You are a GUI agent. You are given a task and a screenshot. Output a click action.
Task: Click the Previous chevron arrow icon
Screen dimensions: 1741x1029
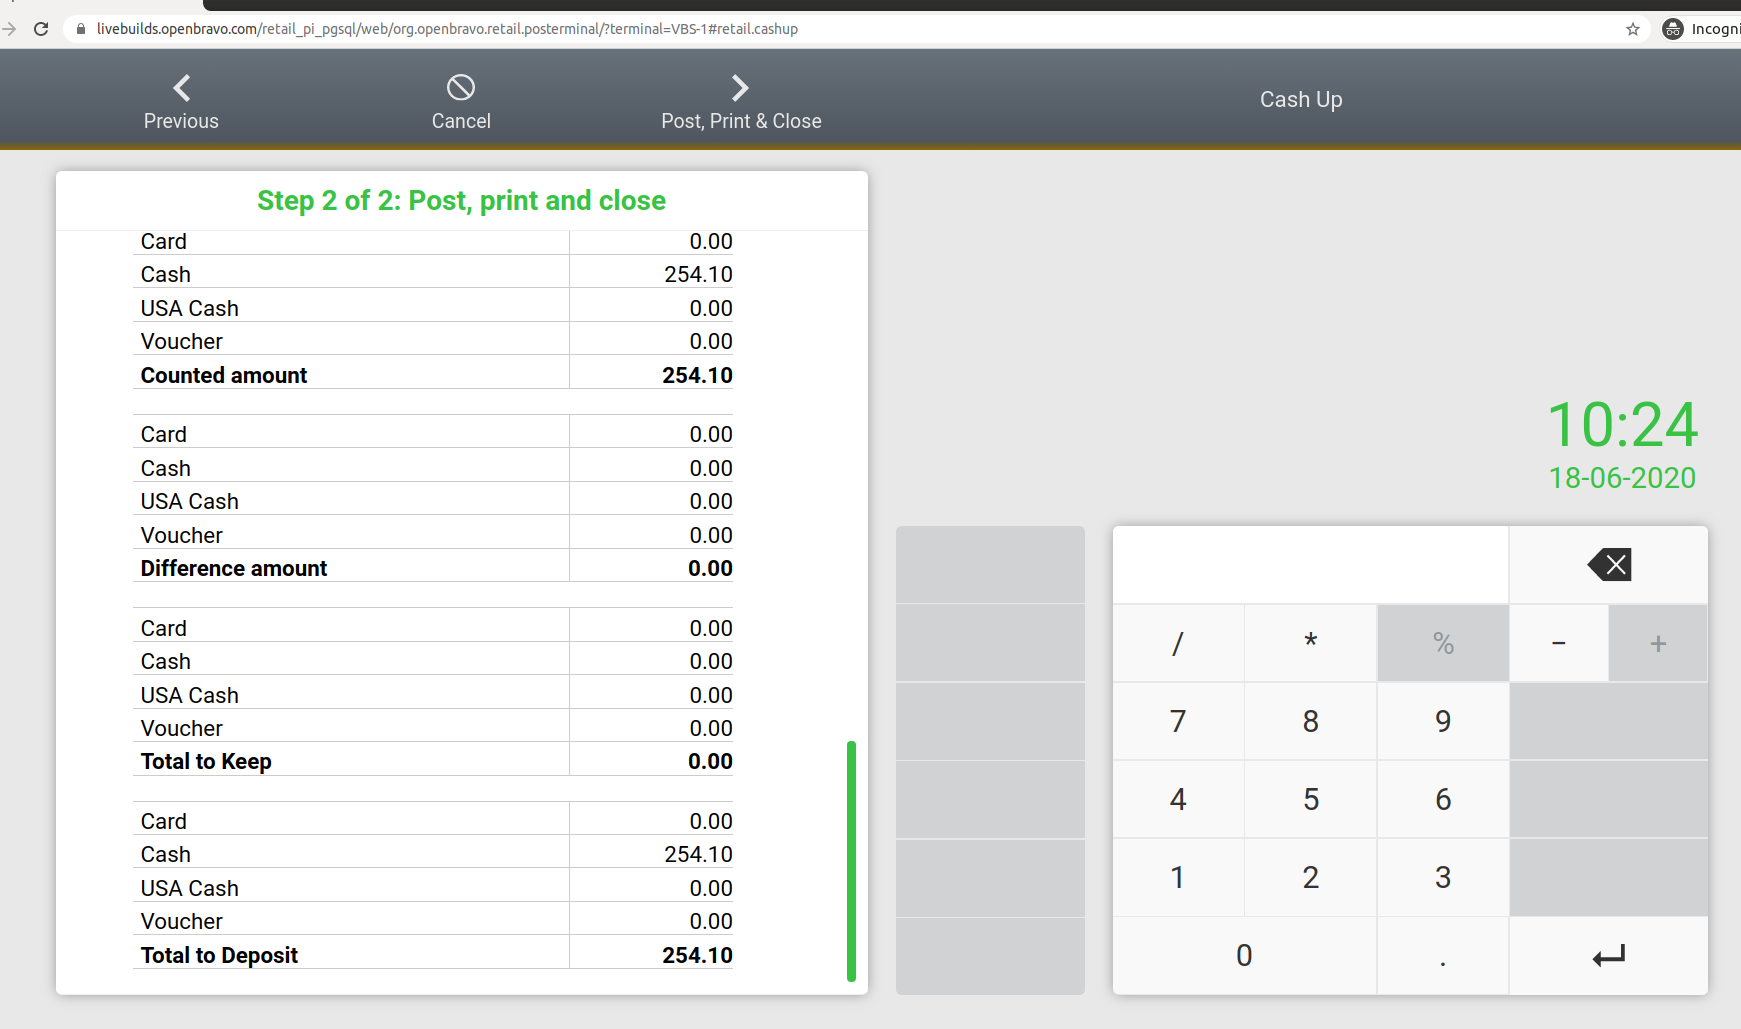[x=181, y=88]
